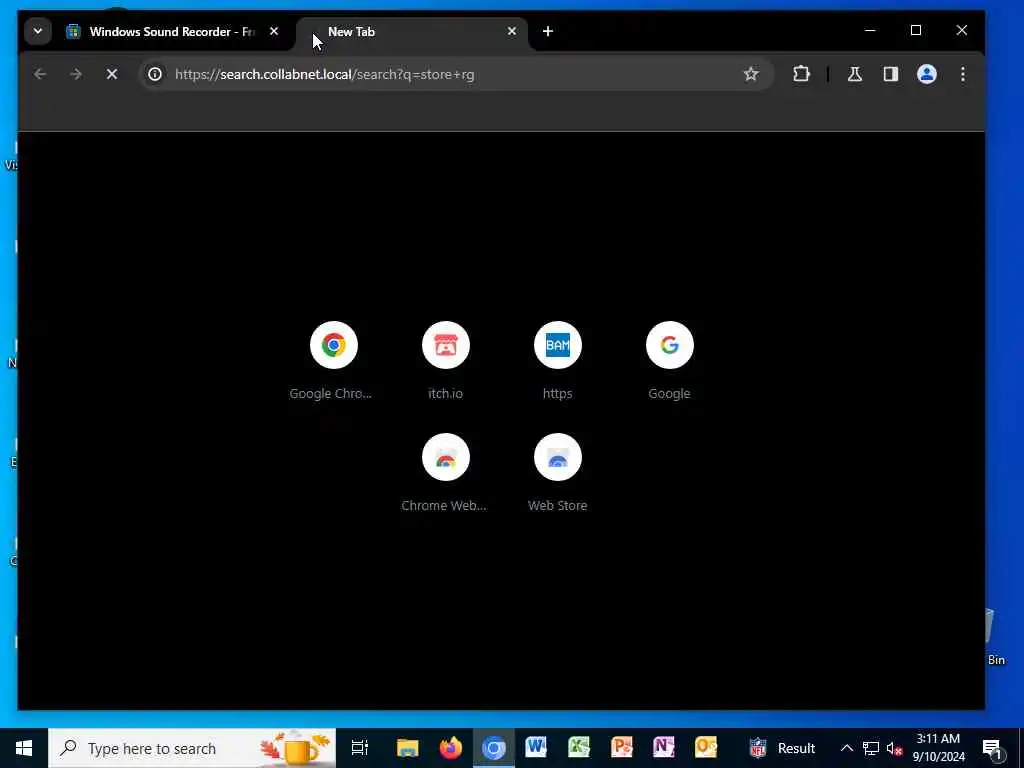Viewport: 1024px width, 768px height.
Task: Open the muted volume tray icon
Action: point(894,748)
